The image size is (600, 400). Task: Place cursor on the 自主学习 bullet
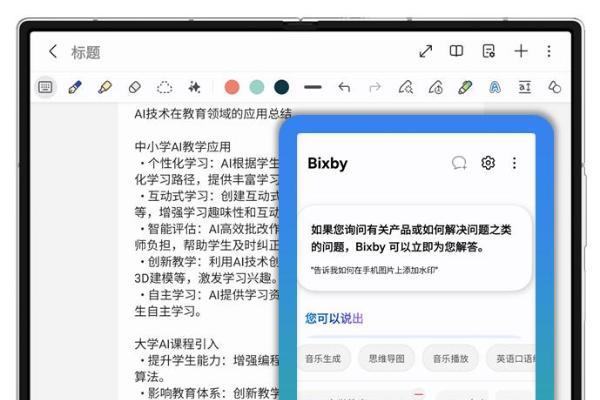(209, 295)
